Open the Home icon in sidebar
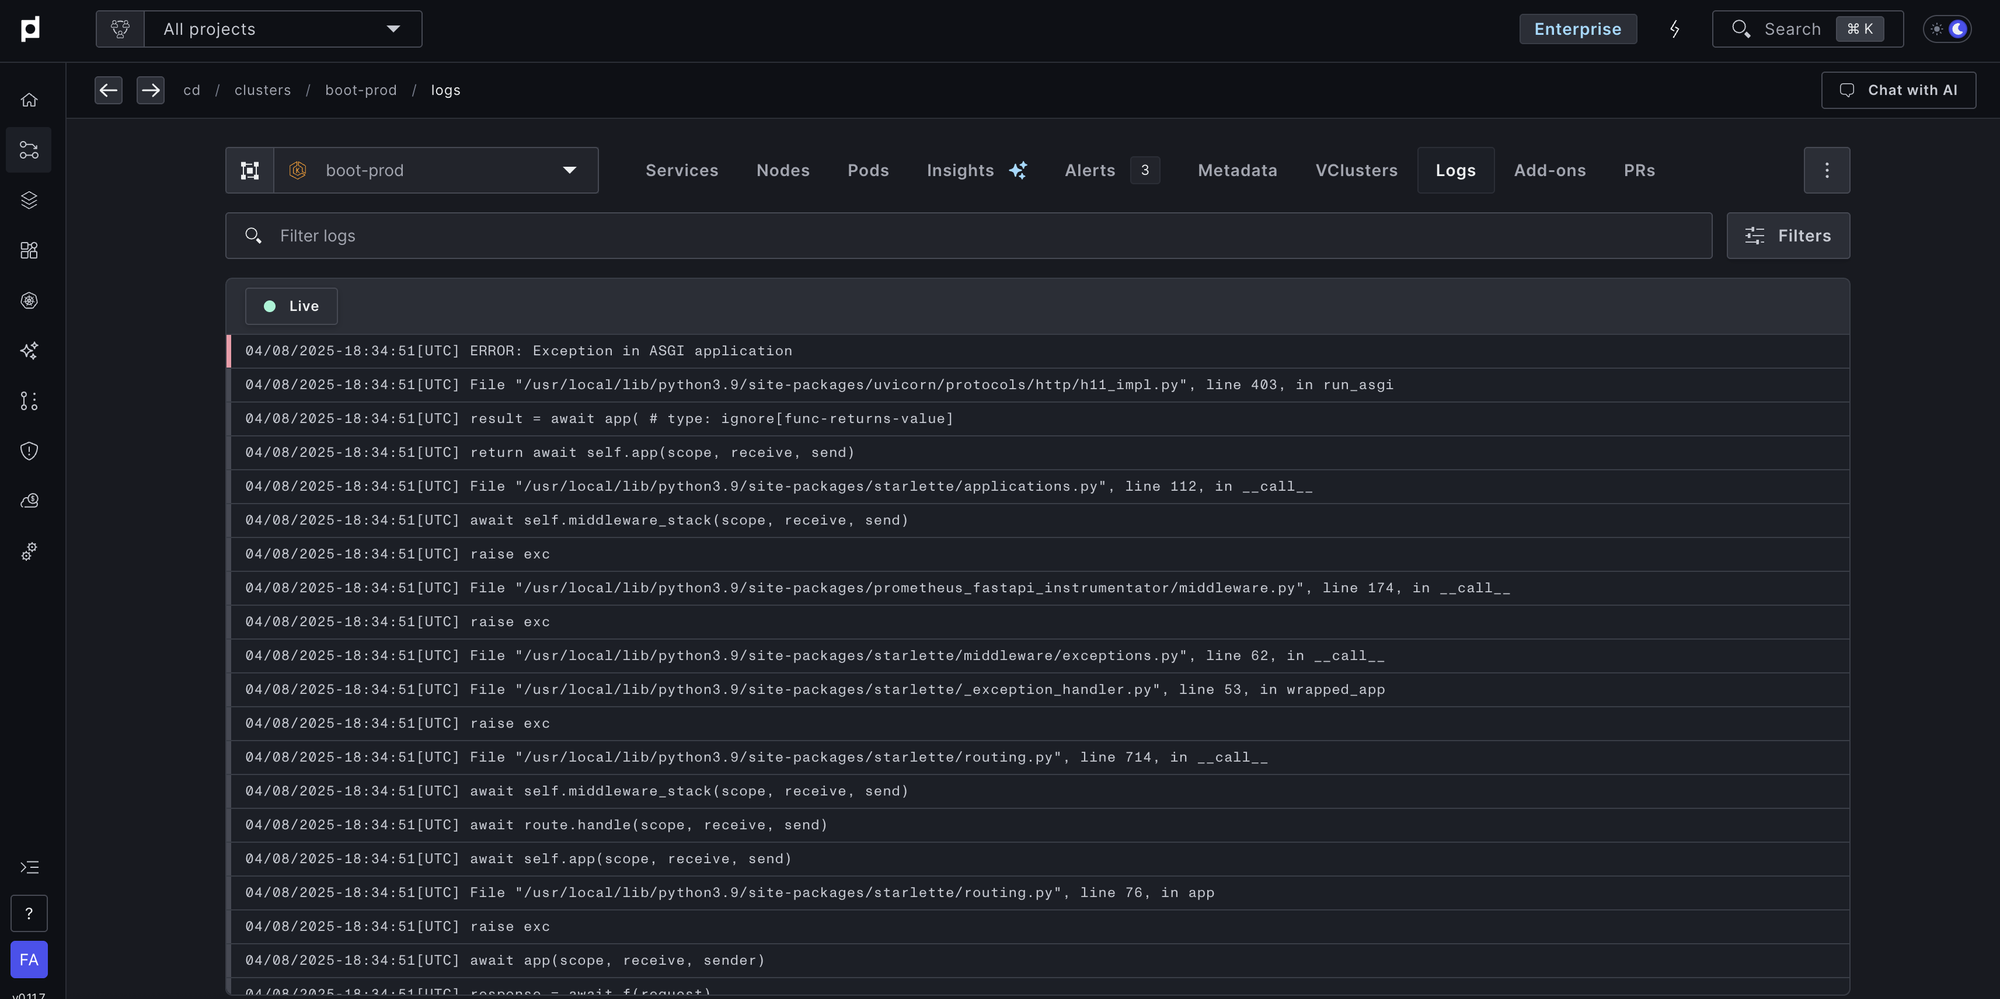Image resolution: width=2000 pixels, height=999 pixels. click(x=29, y=100)
